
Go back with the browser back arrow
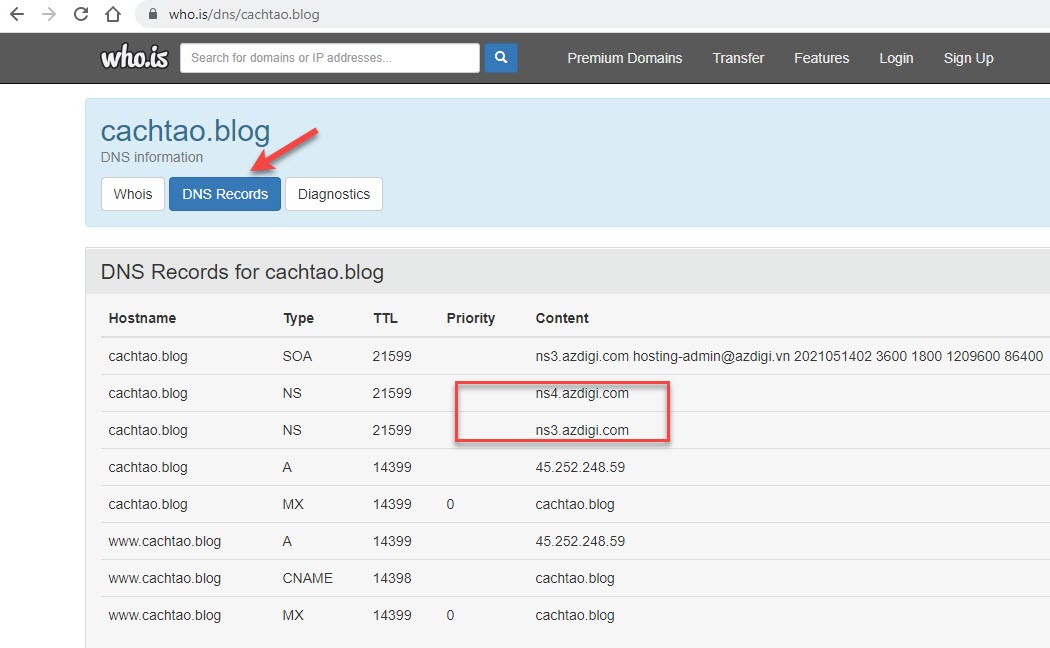[x=17, y=14]
